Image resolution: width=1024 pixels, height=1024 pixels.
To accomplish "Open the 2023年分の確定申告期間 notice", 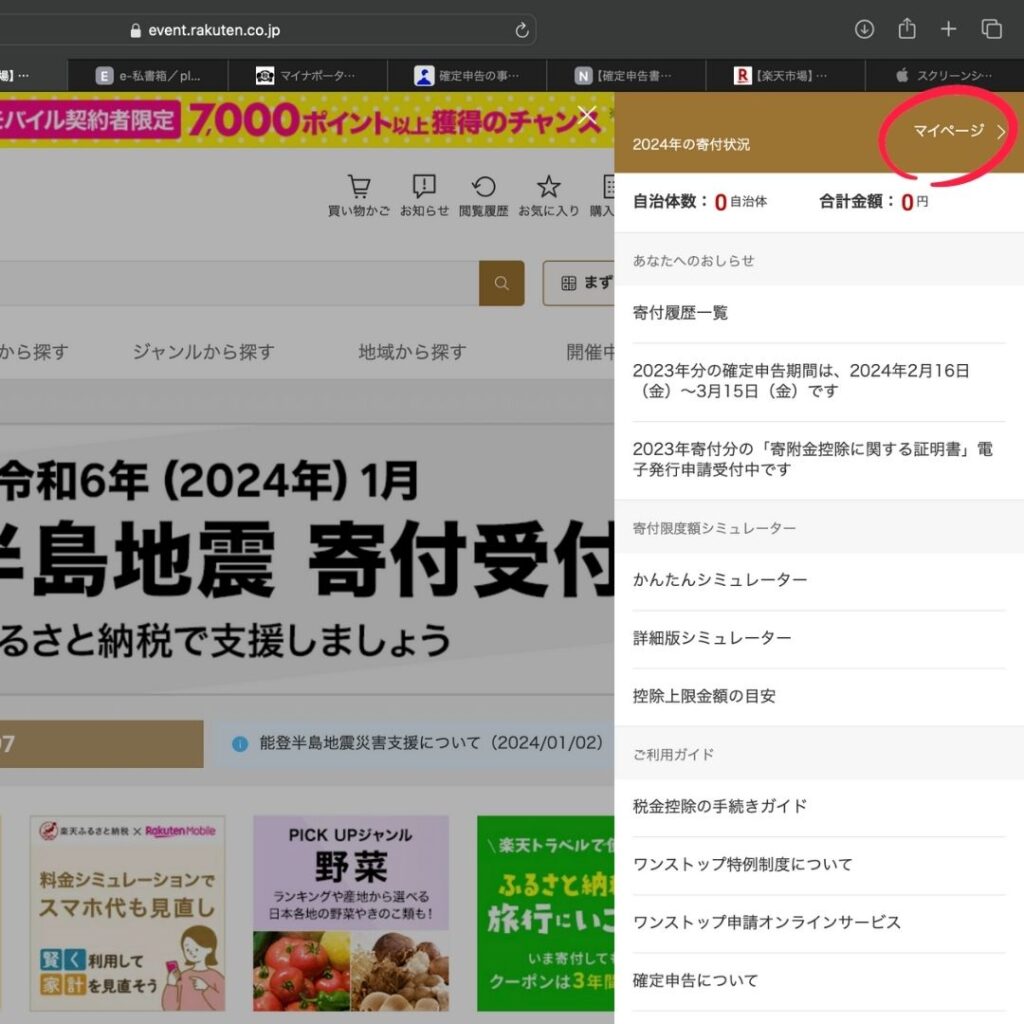I will point(819,381).
